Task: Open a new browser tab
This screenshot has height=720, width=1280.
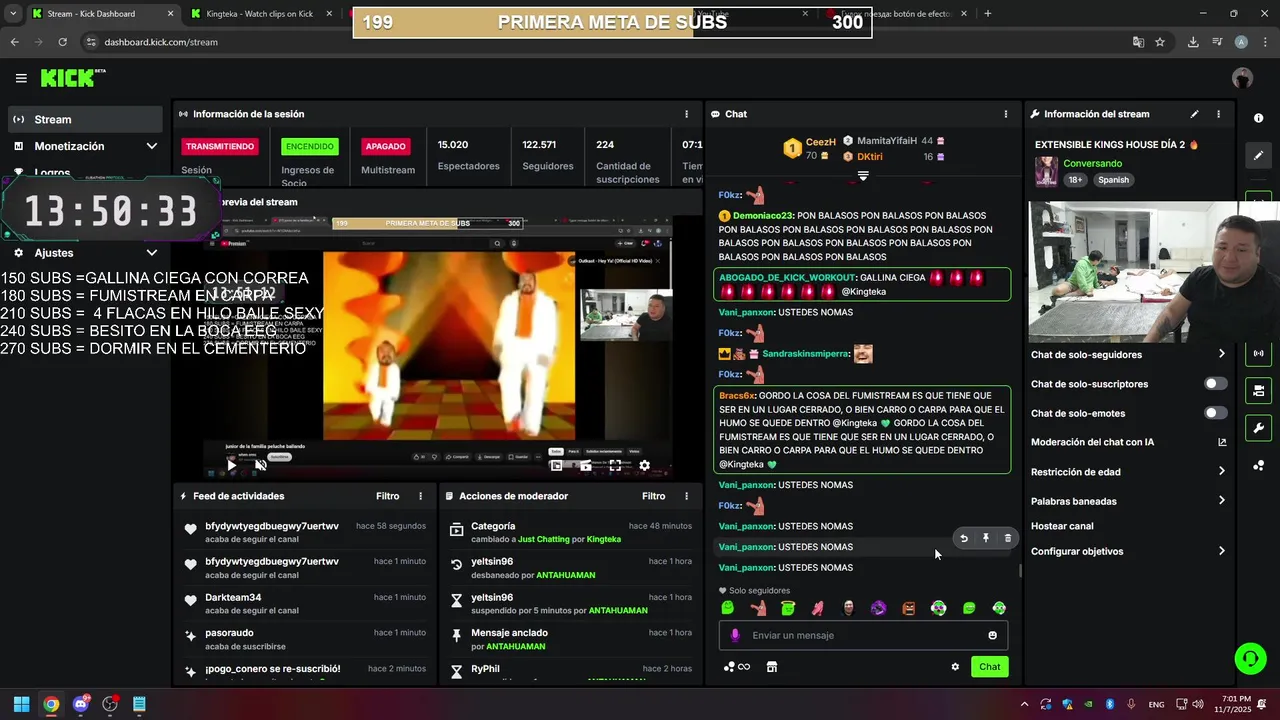Action: coord(988,14)
